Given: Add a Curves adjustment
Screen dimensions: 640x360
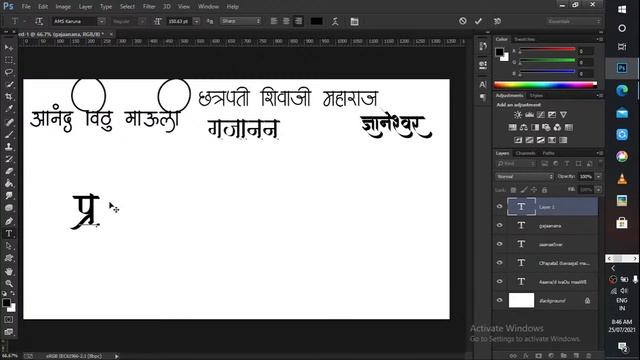Looking at the screenshot, I should 540,115.
